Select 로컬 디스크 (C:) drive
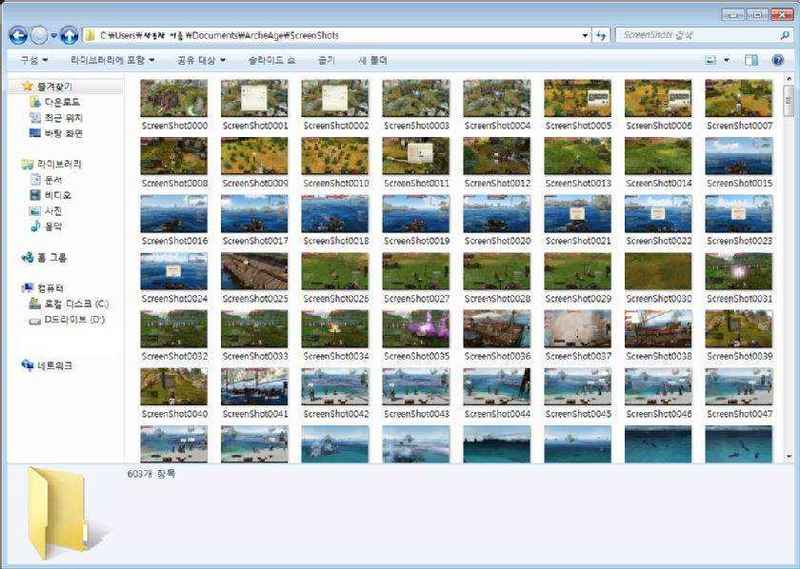The height and width of the screenshot is (569, 800). [69, 304]
